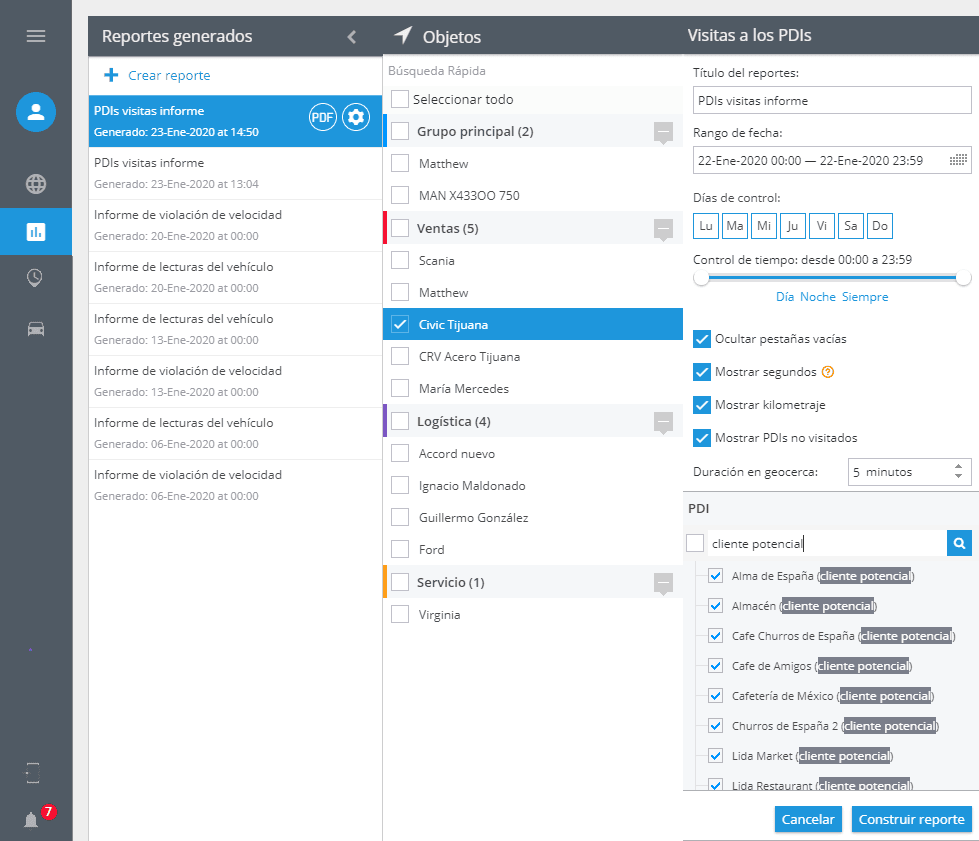Open settings gear for the selected report
This screenshot has height=841, width=979.
[x=355, y=117]
